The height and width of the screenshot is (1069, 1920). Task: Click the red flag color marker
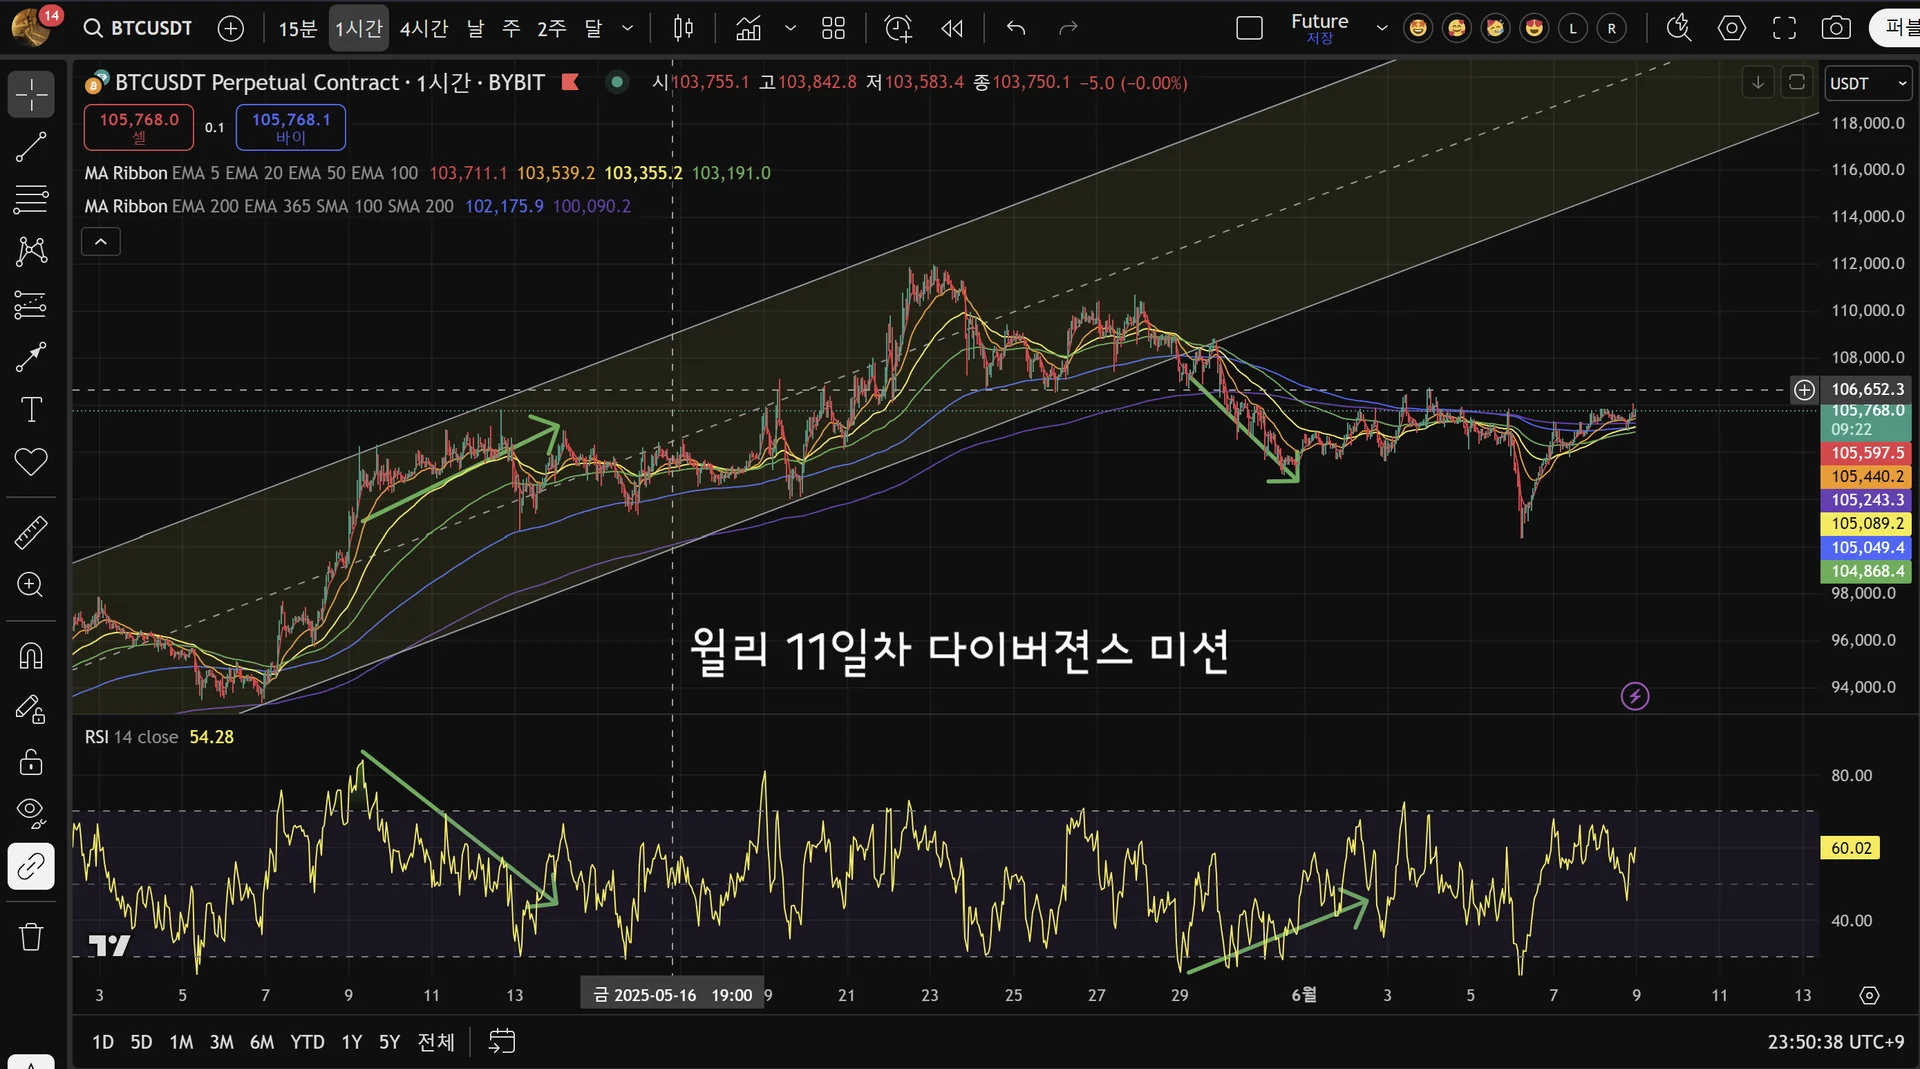tap(570, 82)
